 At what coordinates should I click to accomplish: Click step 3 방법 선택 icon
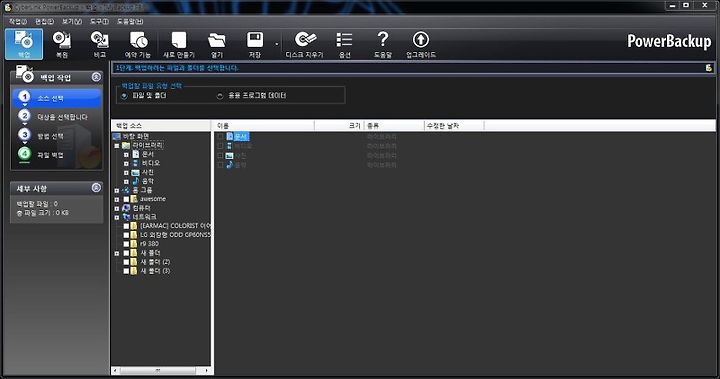click(x=24, y=135)
